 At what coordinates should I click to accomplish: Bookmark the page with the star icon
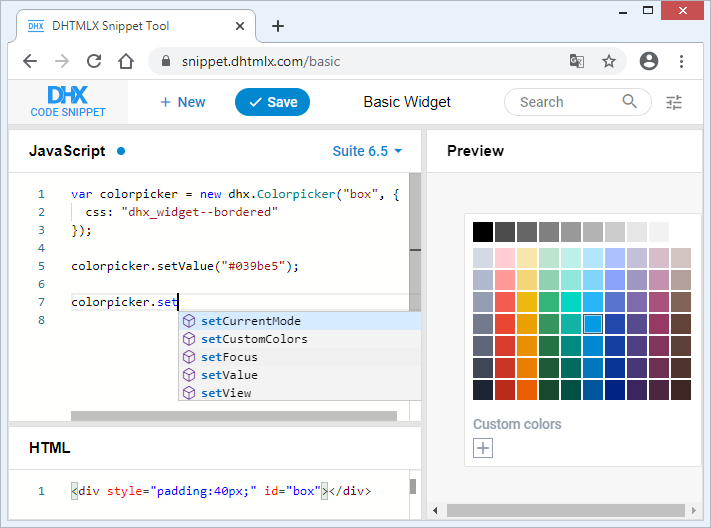tap(609, 61)
